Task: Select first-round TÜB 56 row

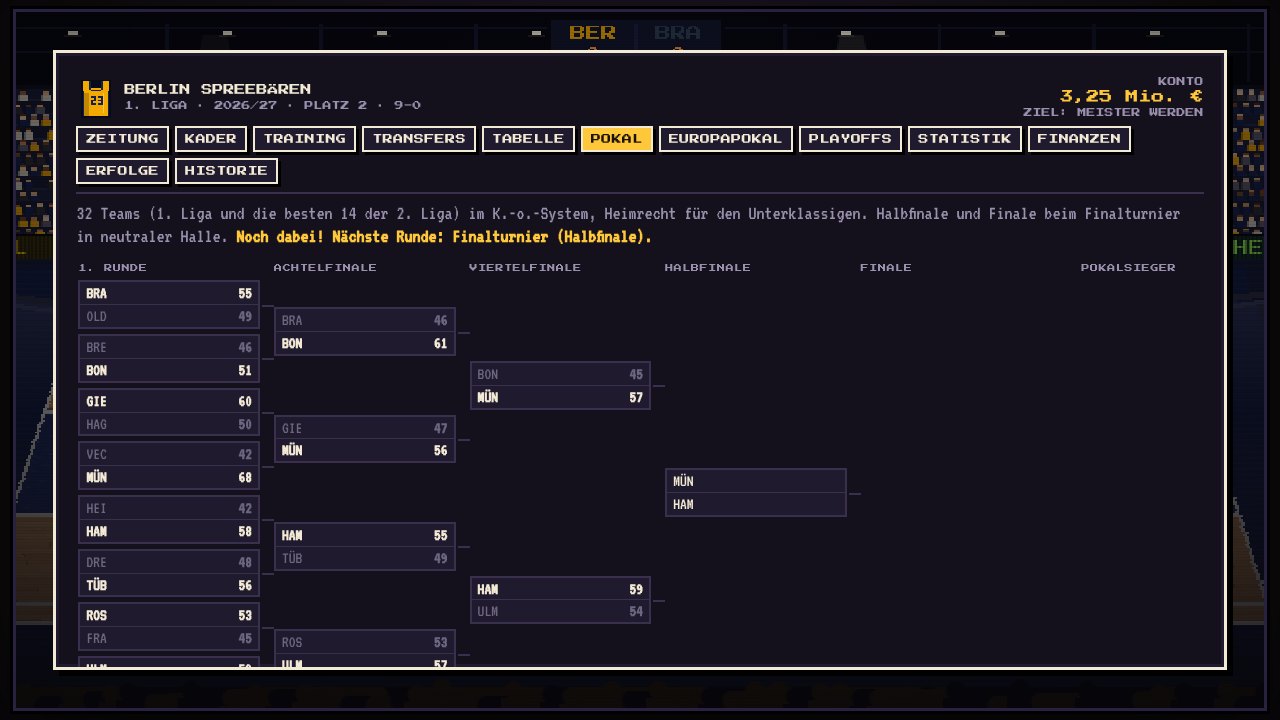Action: 169,586
